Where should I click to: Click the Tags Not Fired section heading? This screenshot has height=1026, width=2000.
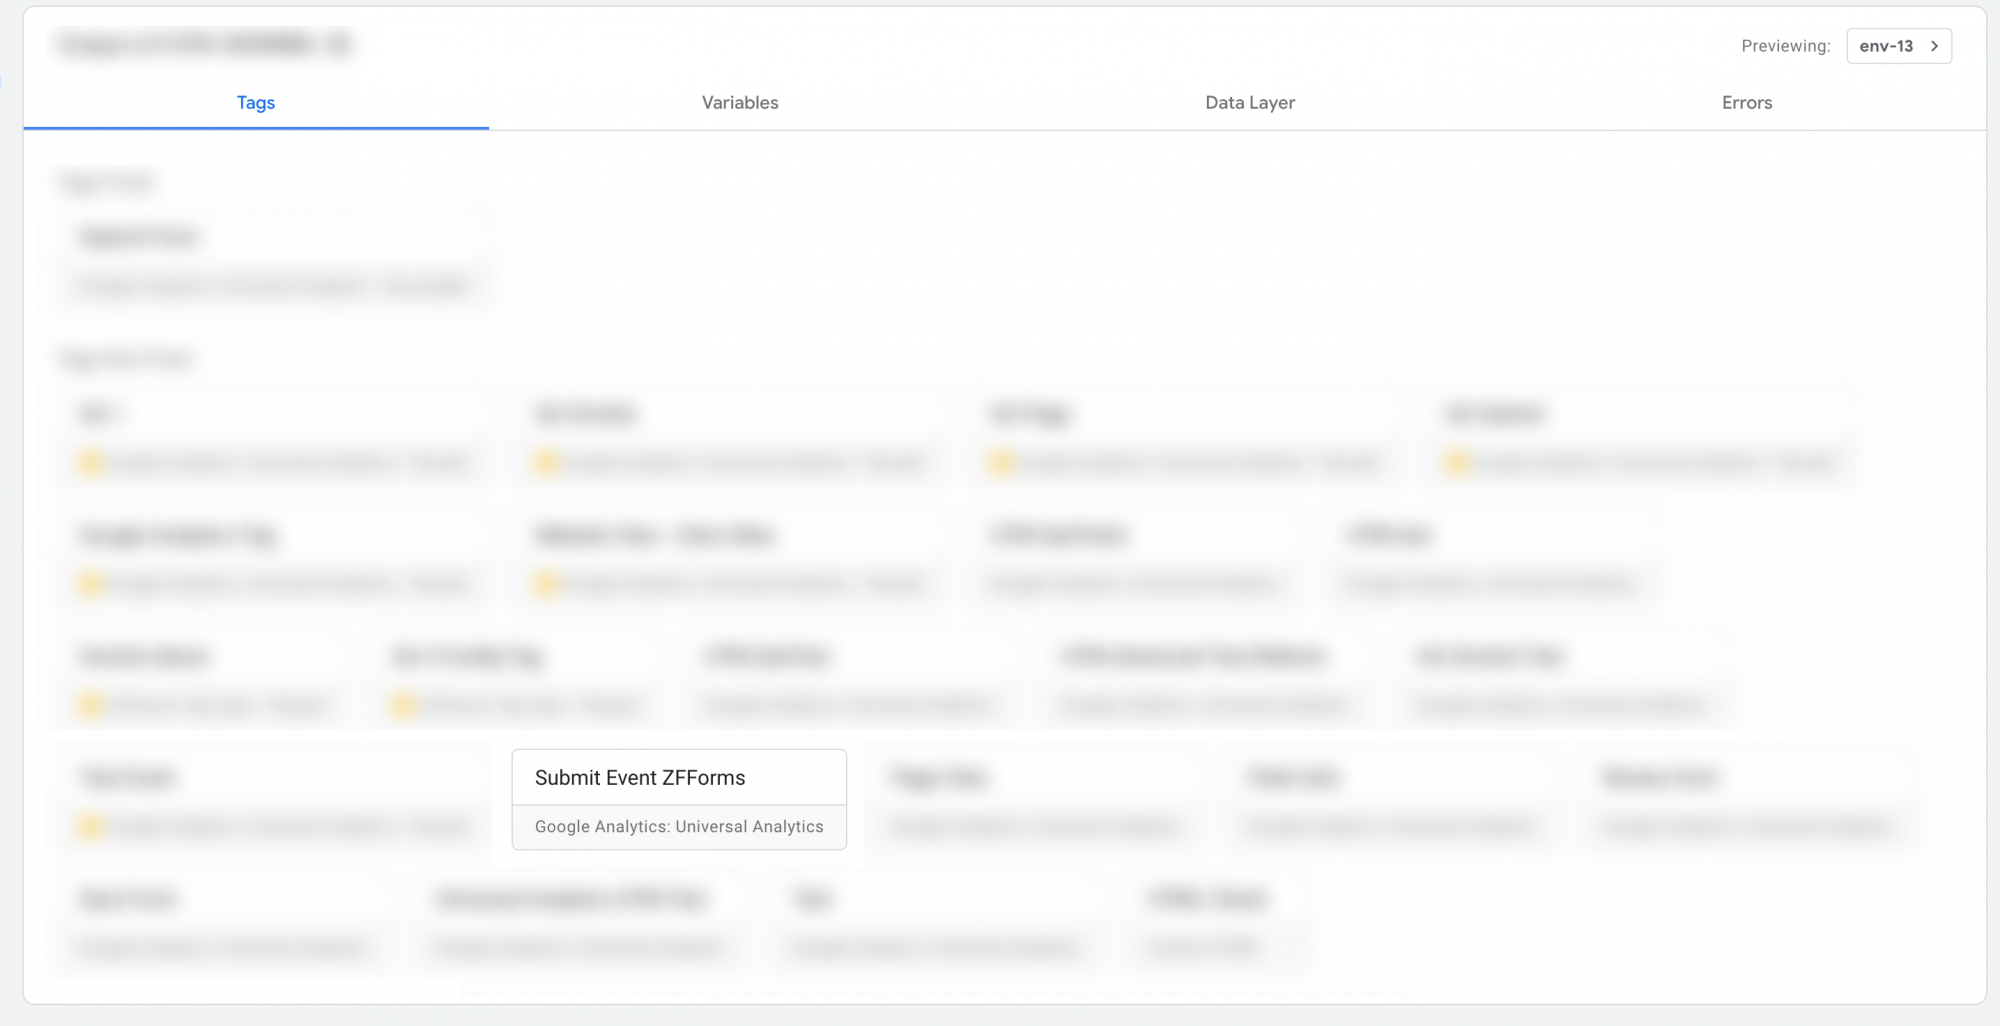[127, 359]
